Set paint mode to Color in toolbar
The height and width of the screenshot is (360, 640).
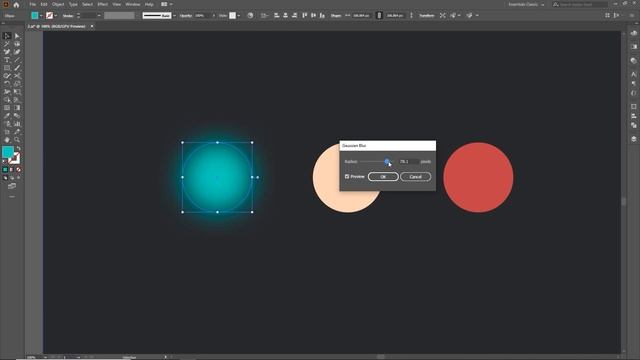(x=5, y=169)
